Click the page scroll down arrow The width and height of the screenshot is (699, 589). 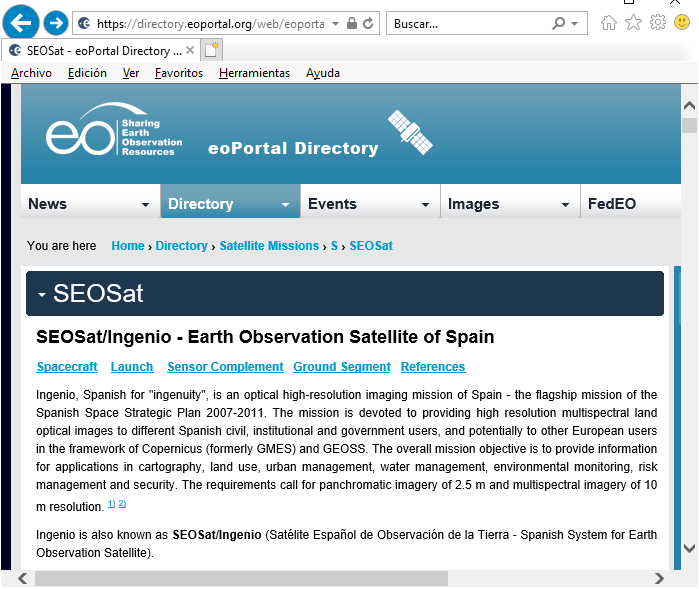coord(689,548)
